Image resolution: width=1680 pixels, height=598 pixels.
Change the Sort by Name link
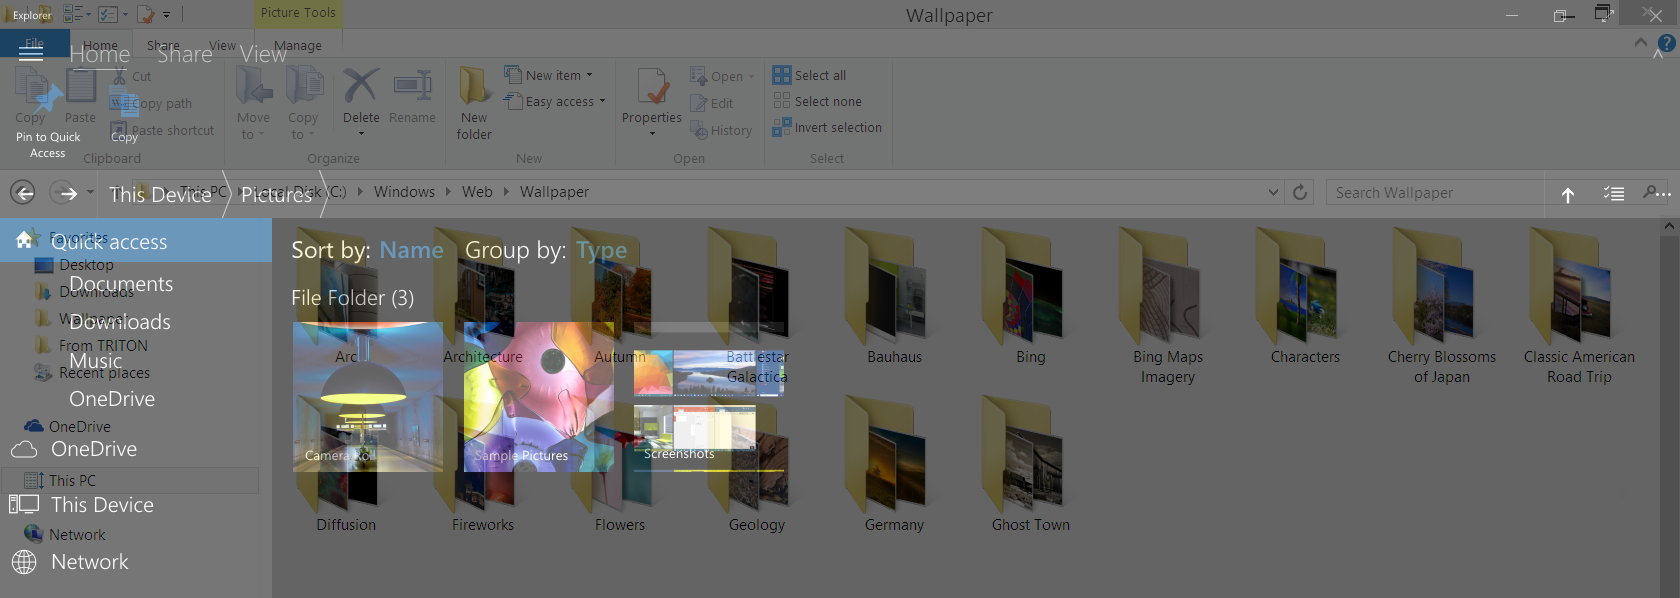[x=411, y=250]
